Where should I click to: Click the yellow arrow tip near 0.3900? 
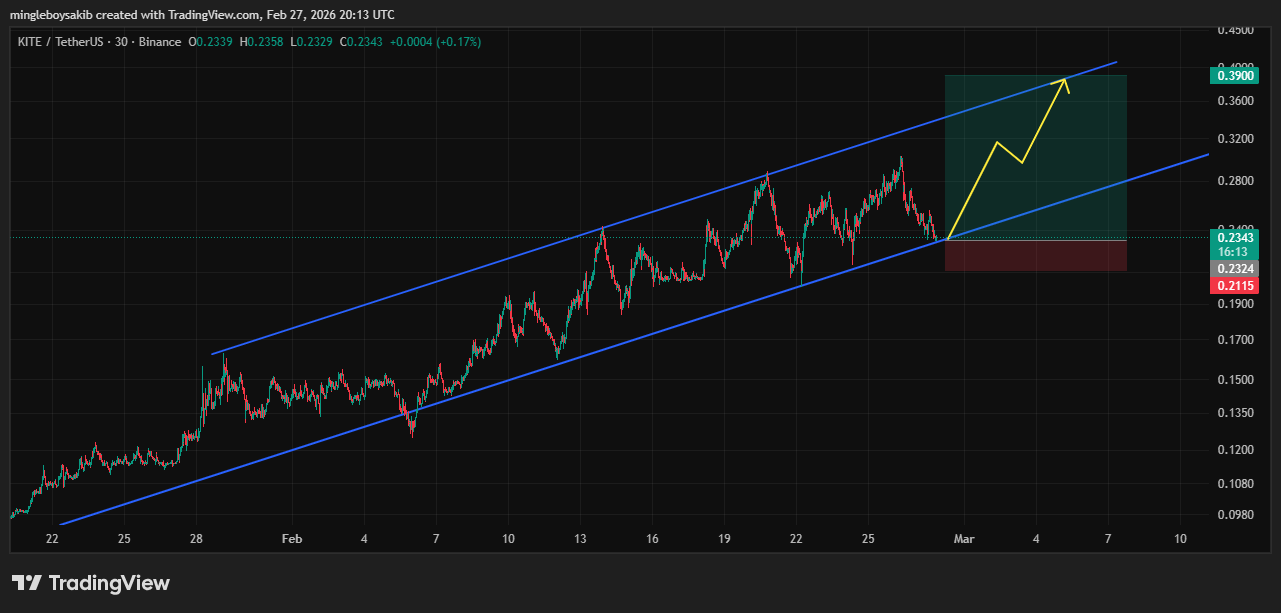1064,79
